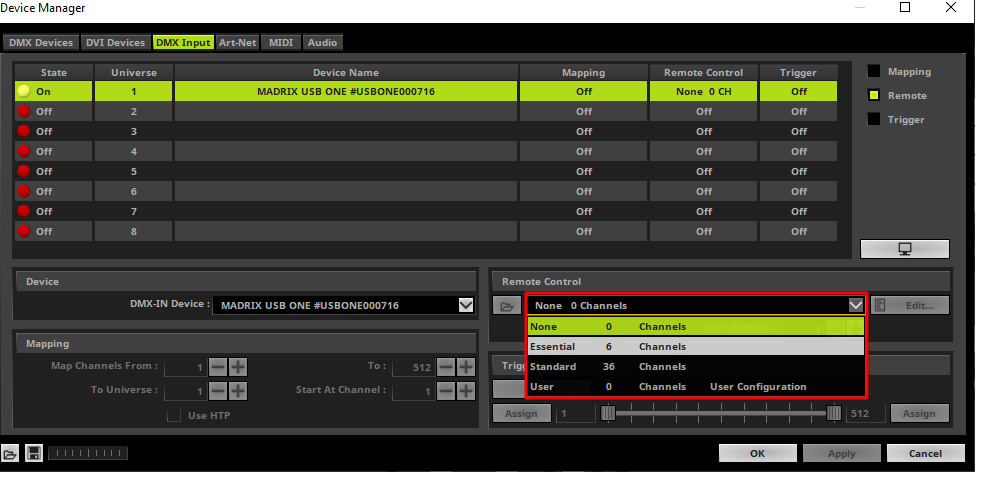Click Trigger Off cell for universe 1
The height and width of the screenshot is (479, 981).
[x=798, y=91]
